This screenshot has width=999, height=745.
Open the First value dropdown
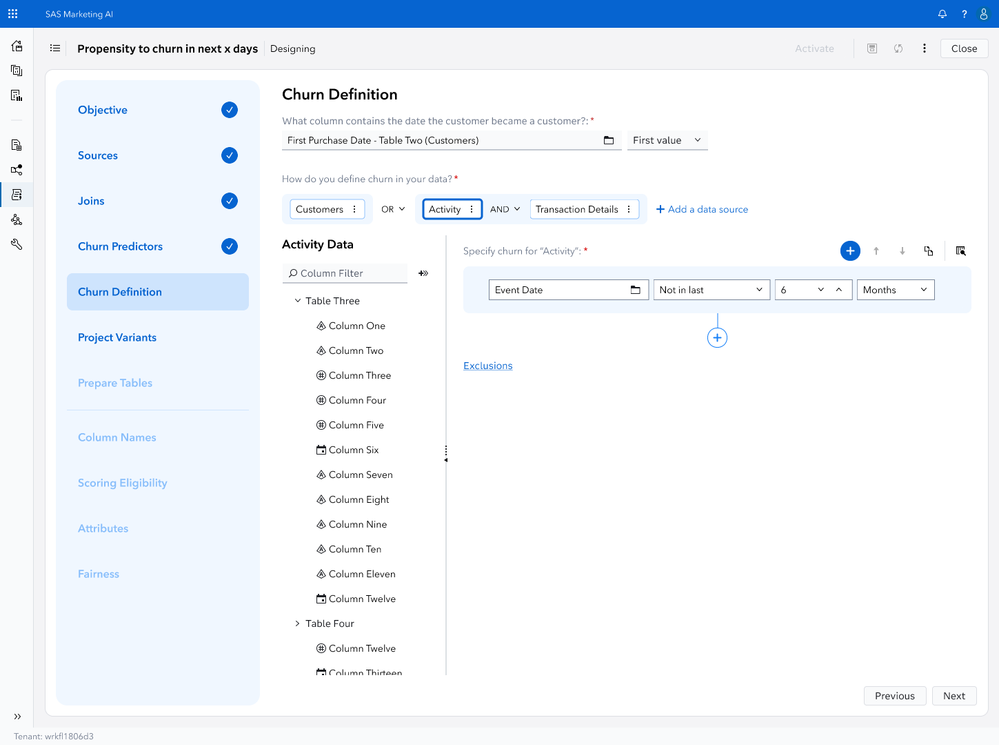(x=667, y=140)
